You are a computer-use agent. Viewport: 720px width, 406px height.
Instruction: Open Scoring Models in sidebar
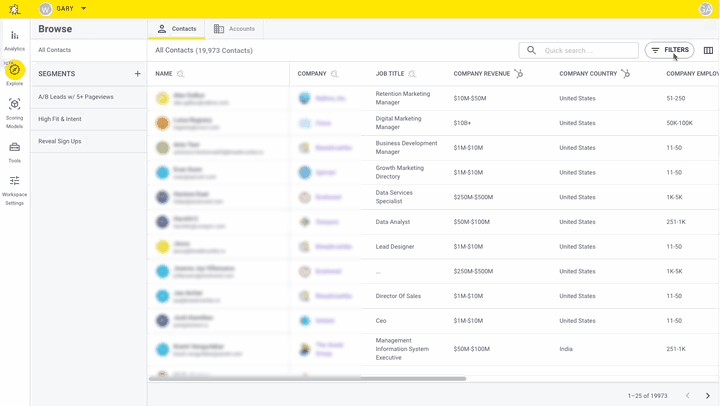(15, 113)
